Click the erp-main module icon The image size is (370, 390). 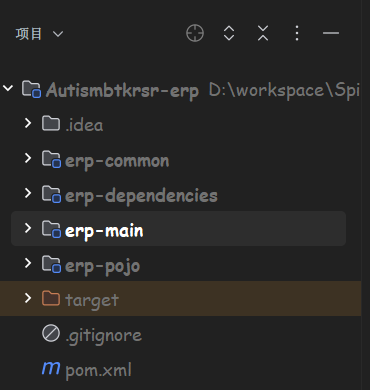[x=51, y=229]
